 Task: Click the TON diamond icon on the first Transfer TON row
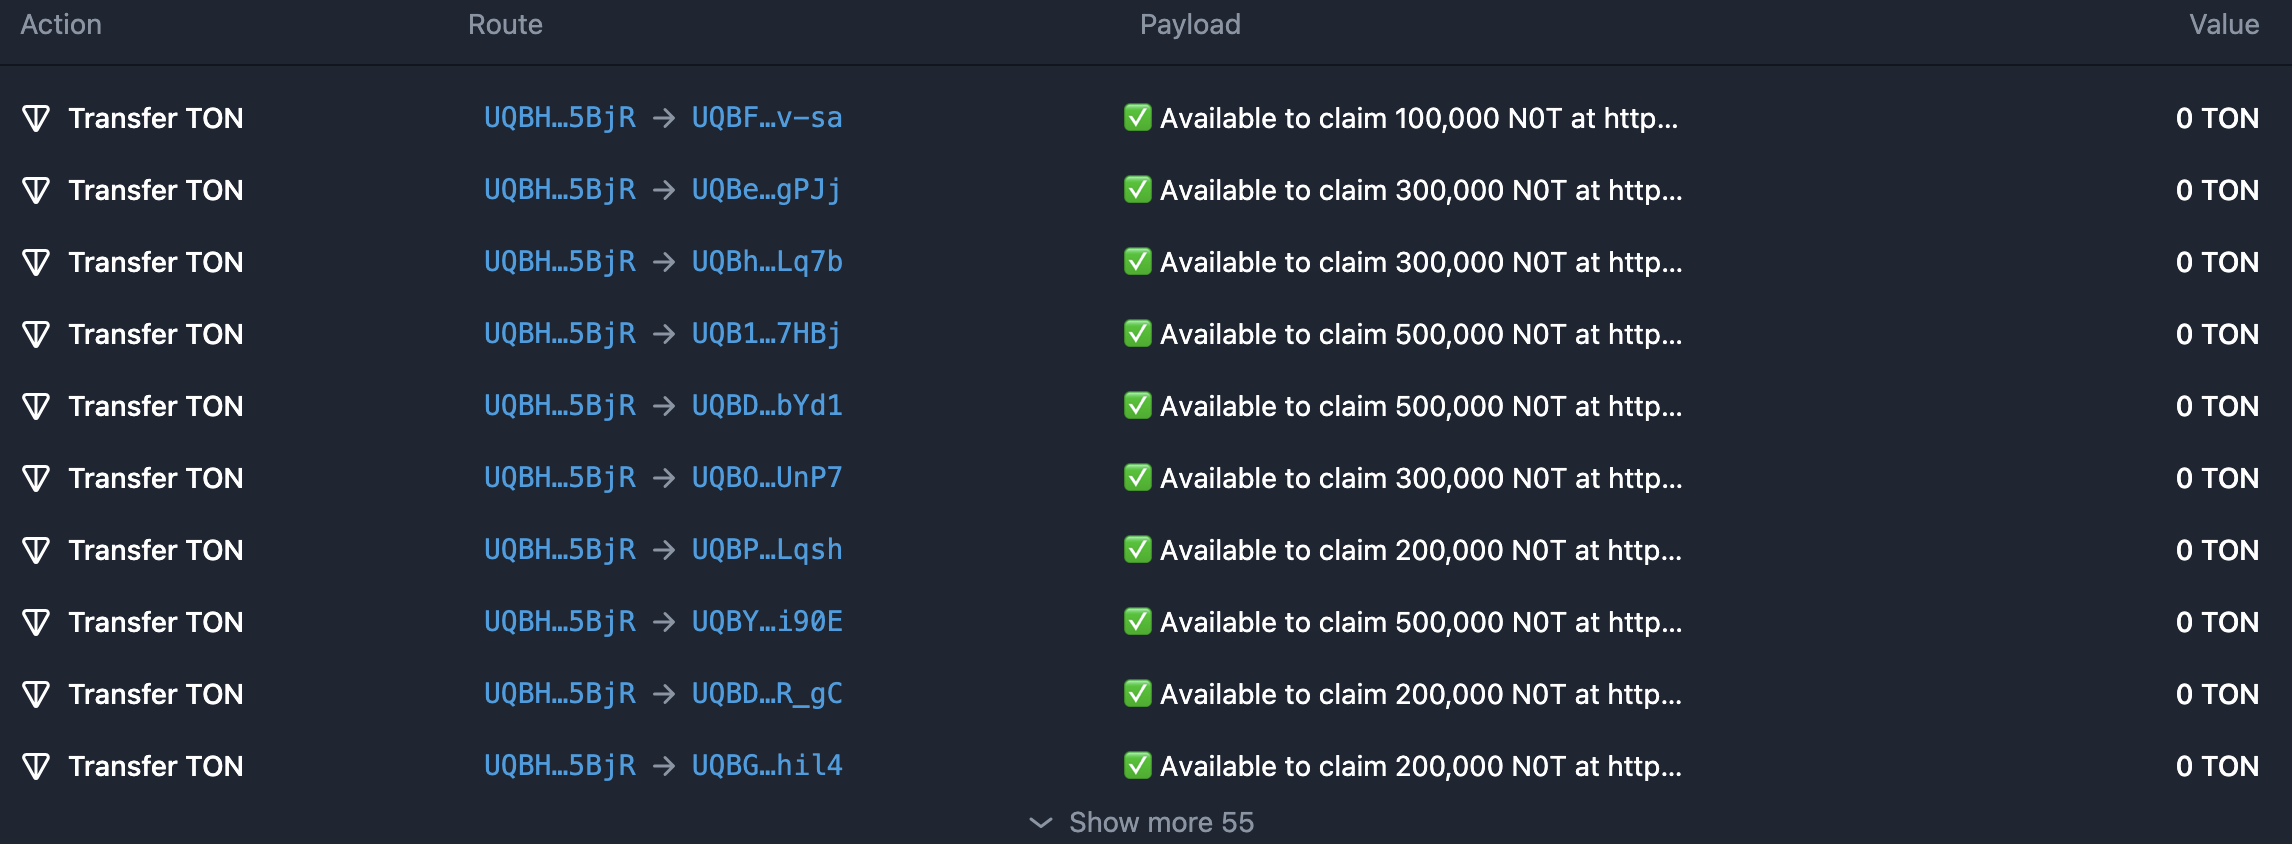[38, 118]
